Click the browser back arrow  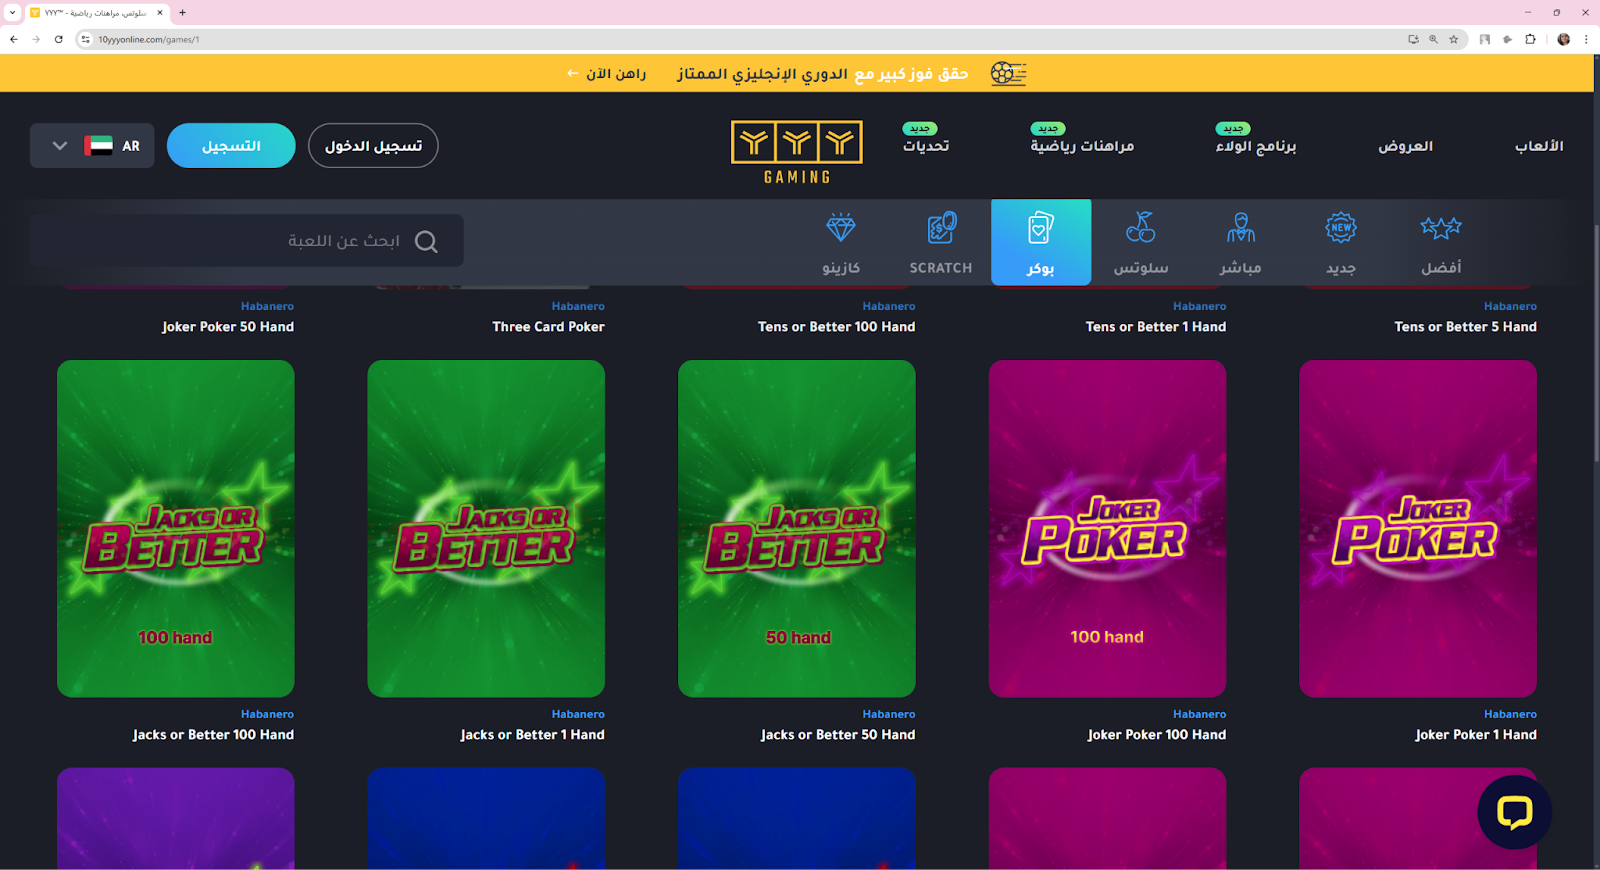[x=14, y=39]
